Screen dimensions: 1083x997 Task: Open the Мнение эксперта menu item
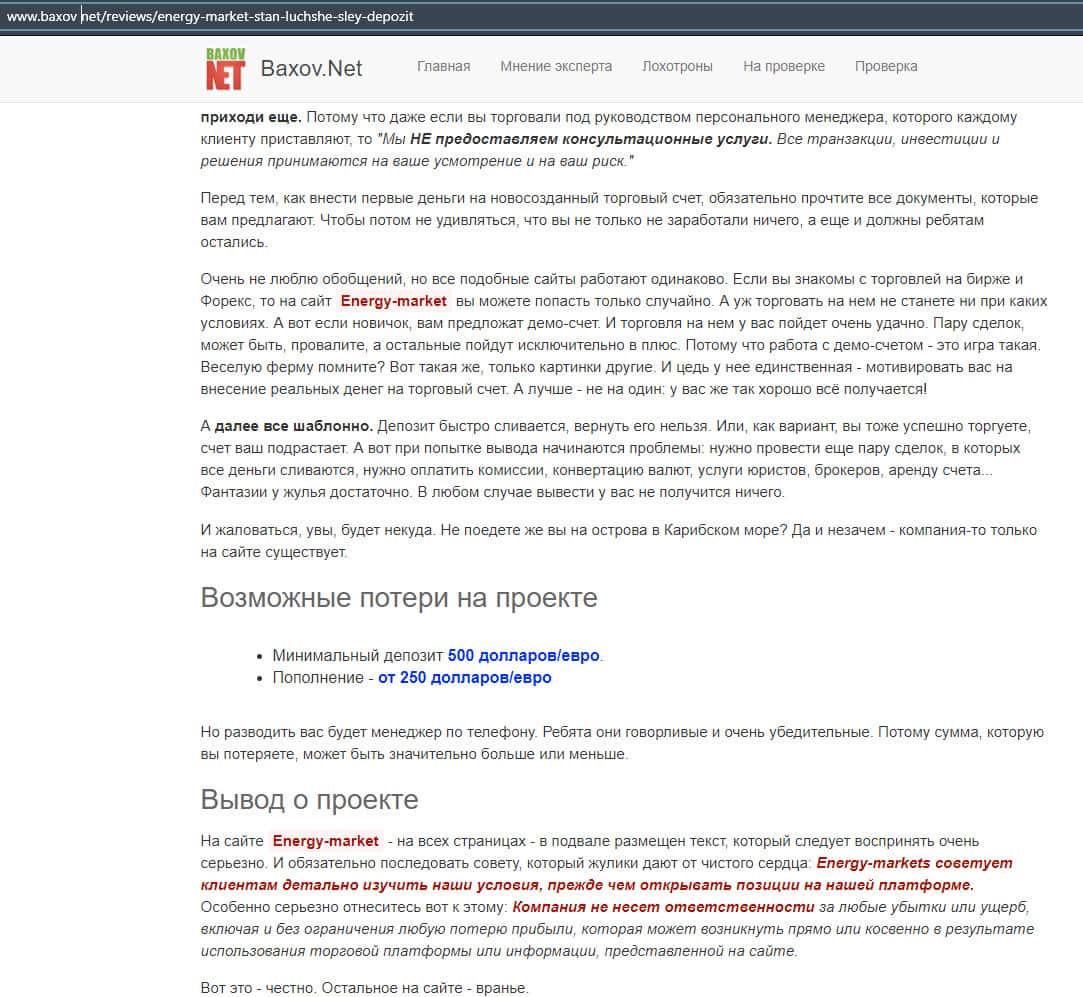[x=556, y=66]
